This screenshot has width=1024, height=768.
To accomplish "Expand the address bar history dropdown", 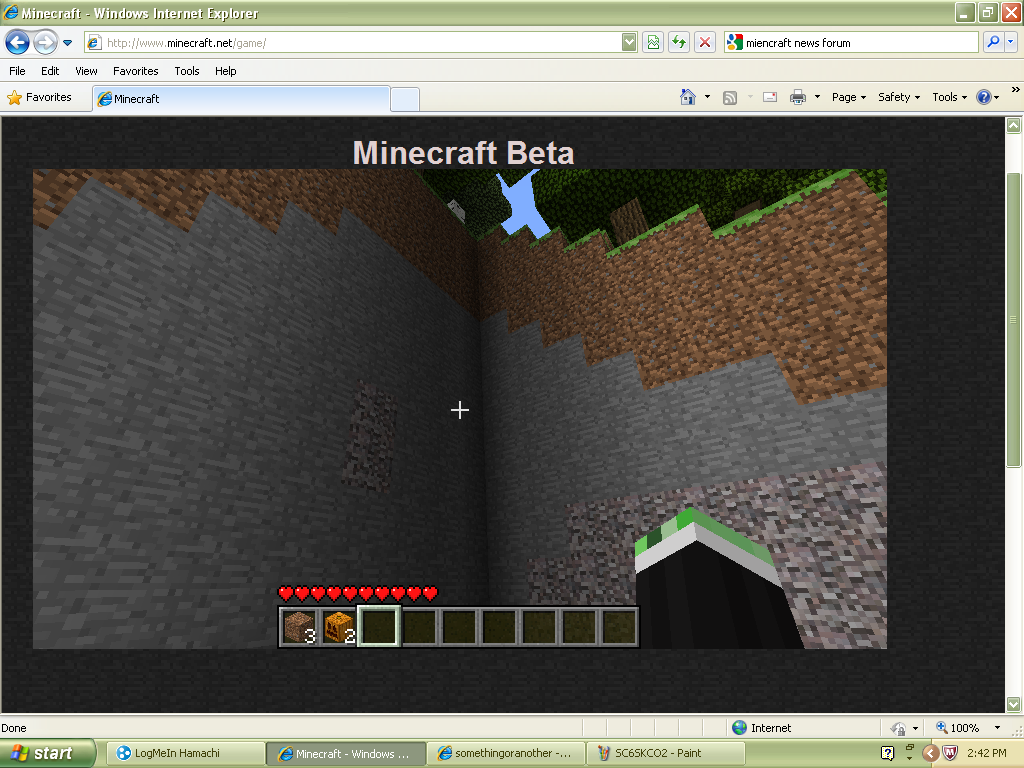I will pyautogui.click(x=629, y=43).
